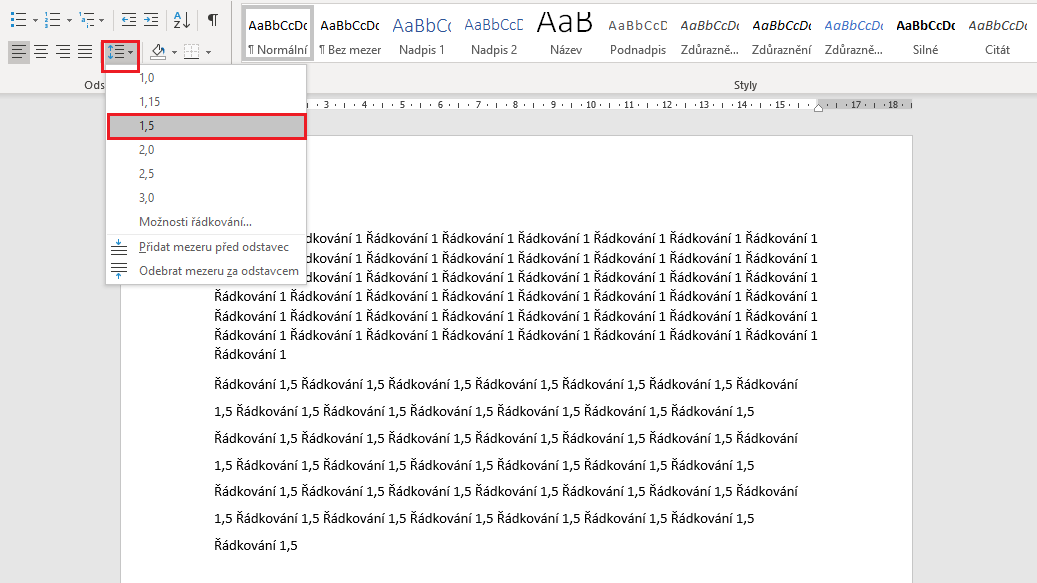The image size is (1037, 583).
Task: Apply the blue Zdůrazně... style
Action: point(854,34)
